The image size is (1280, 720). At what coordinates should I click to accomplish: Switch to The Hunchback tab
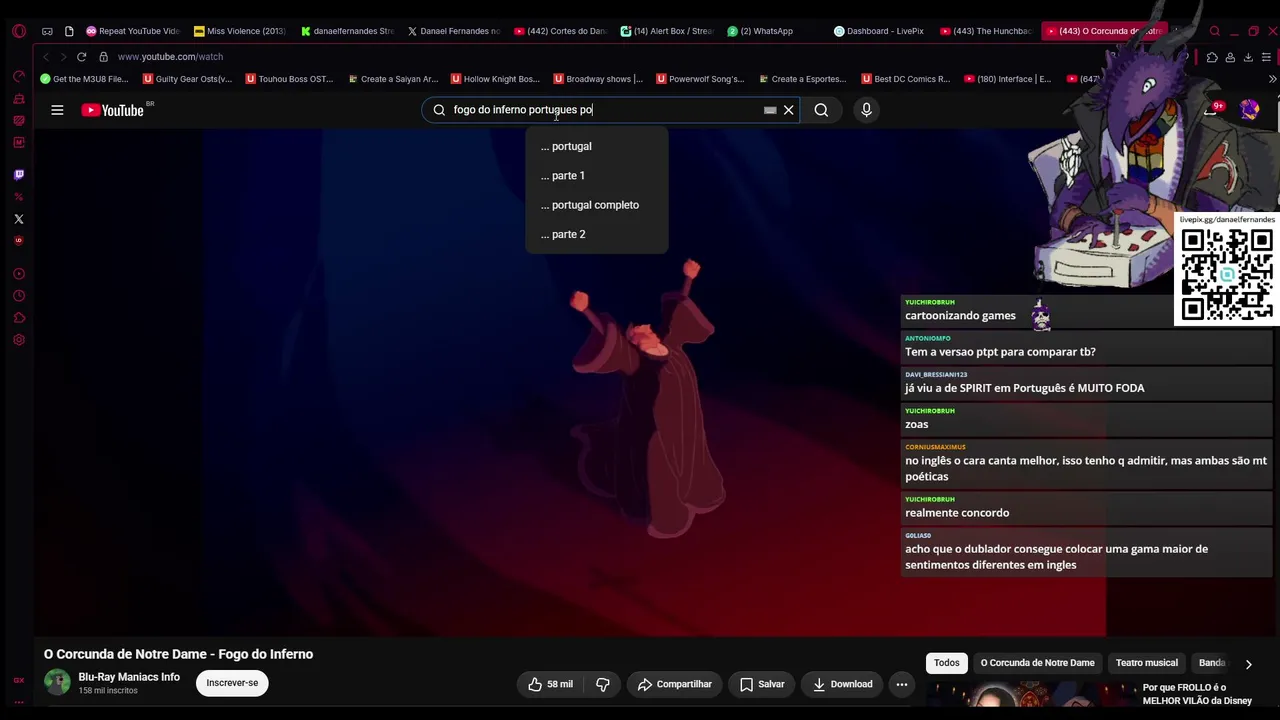[x=985, y=31]
